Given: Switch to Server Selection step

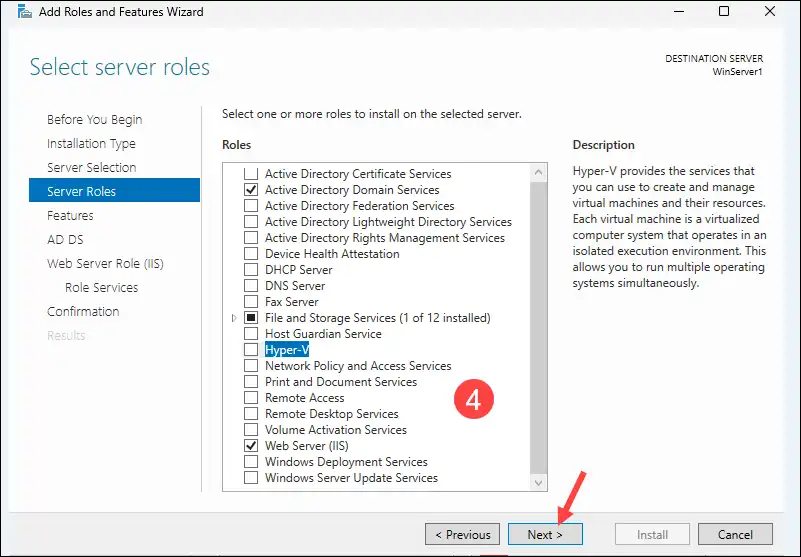Looking at the screenshot, I should [91, 167].
